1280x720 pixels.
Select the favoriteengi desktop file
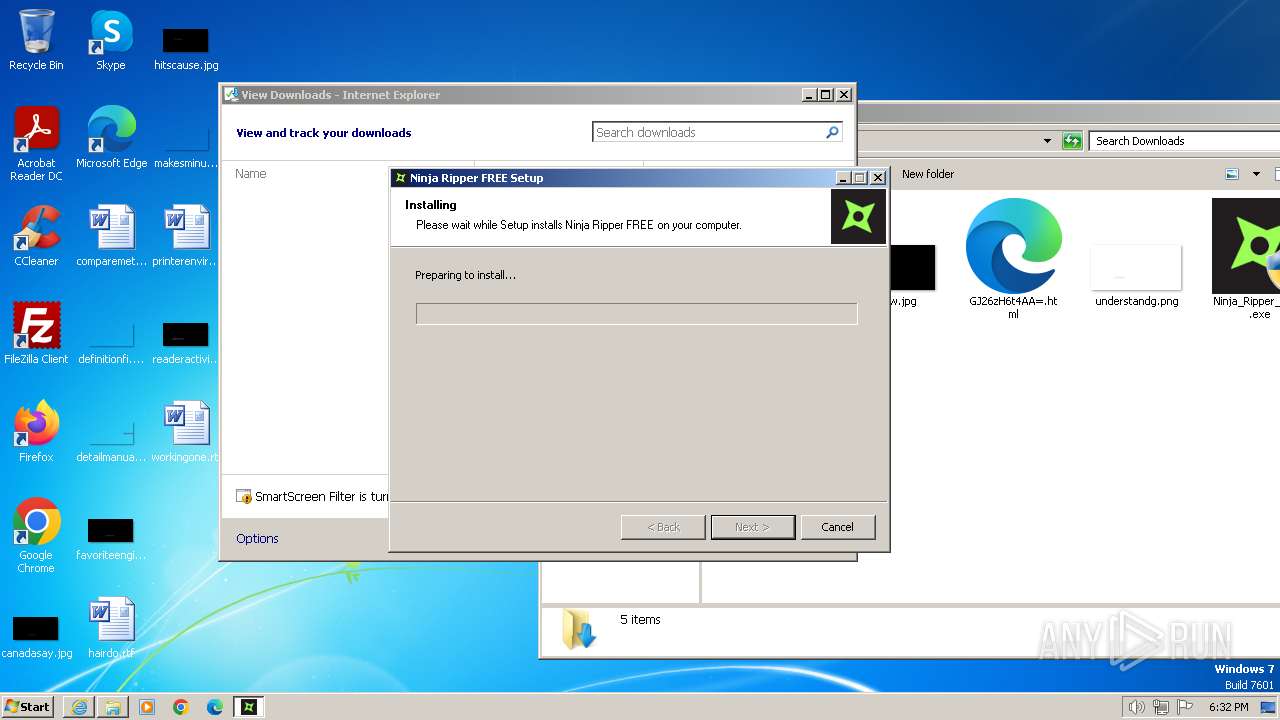click(x=111, y=539)
